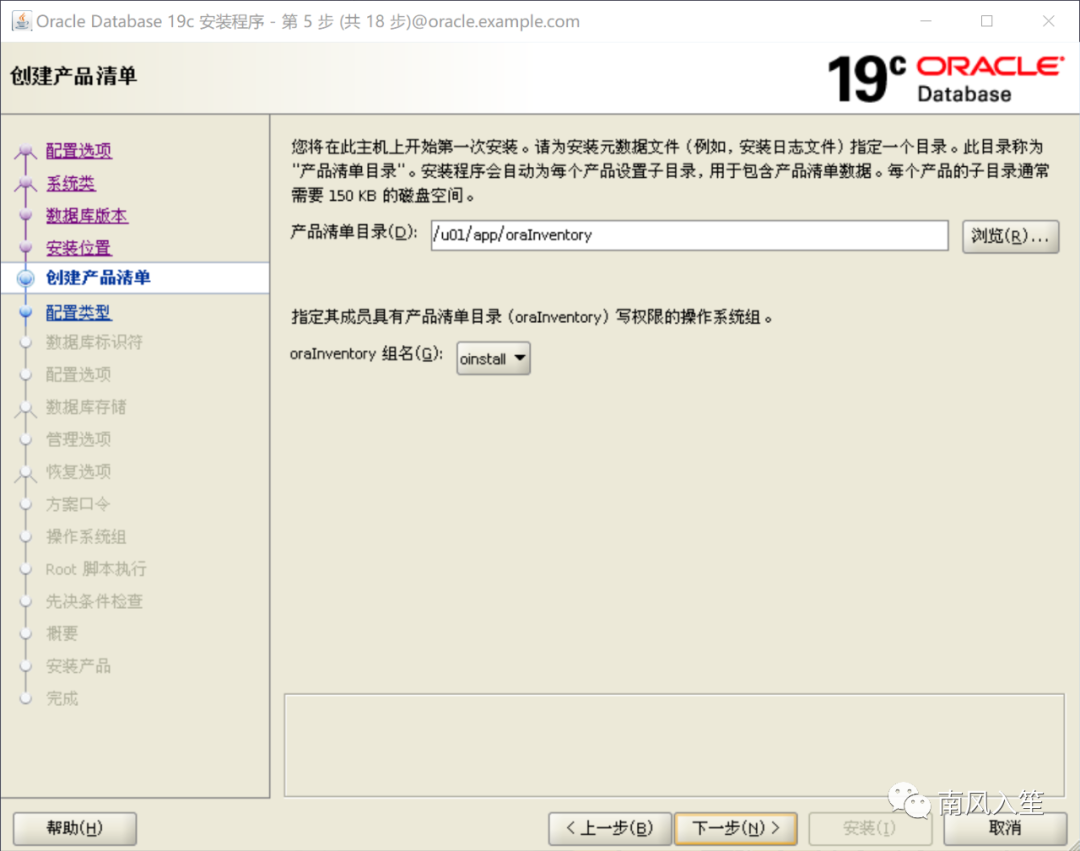Open the 配置选项 step link
The width and height of the screenshot is (1080, 851).
(x=79, y=151)
